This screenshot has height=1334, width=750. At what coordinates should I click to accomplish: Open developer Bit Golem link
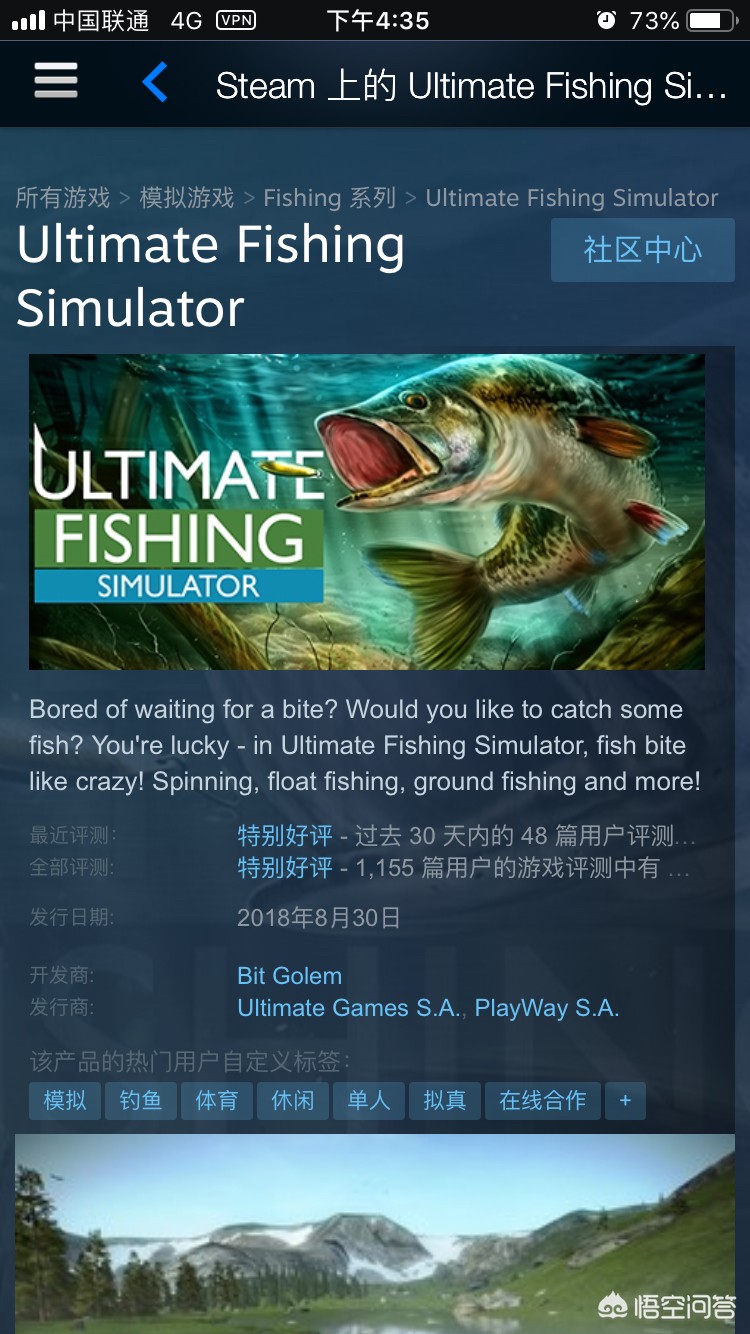tap(290, 975)
